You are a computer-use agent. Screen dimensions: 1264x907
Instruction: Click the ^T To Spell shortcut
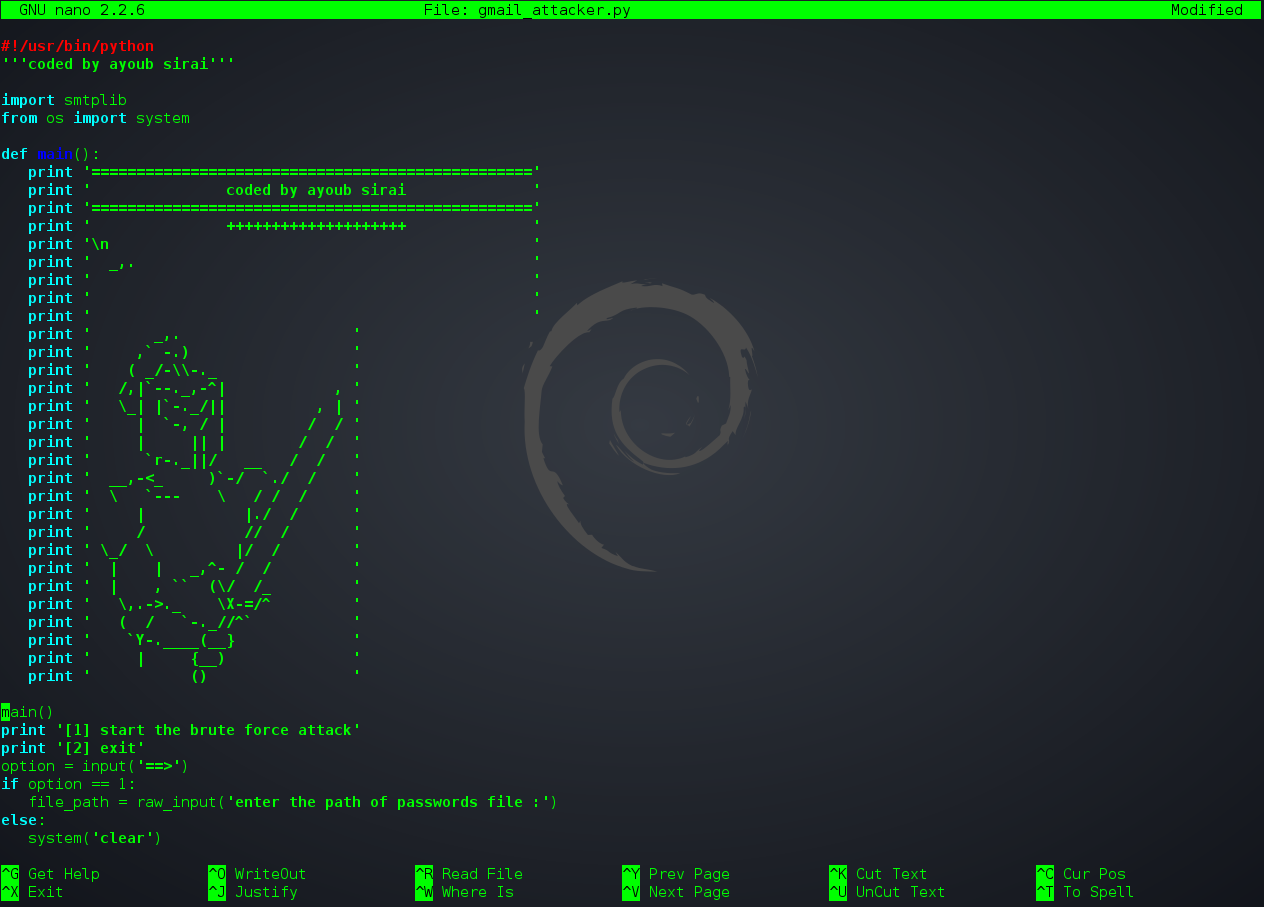coord(1085,892)
